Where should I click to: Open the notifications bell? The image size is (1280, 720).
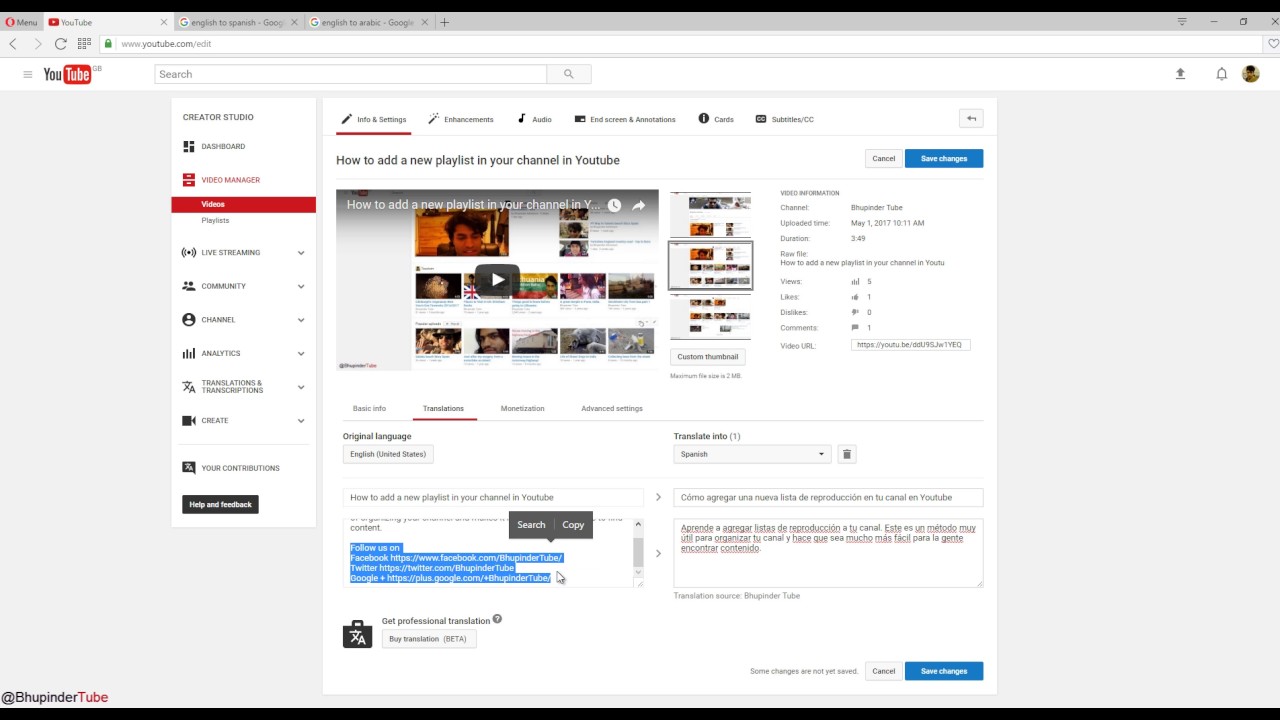(1221, 74)
